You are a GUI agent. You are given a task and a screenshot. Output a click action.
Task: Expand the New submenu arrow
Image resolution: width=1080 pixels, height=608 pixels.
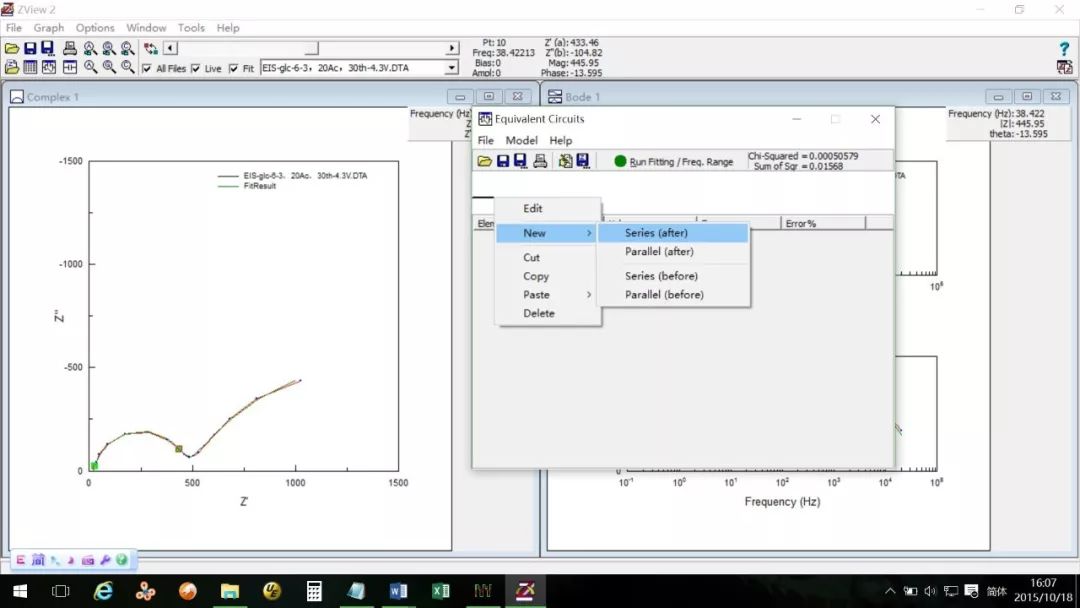coord(589,233)
